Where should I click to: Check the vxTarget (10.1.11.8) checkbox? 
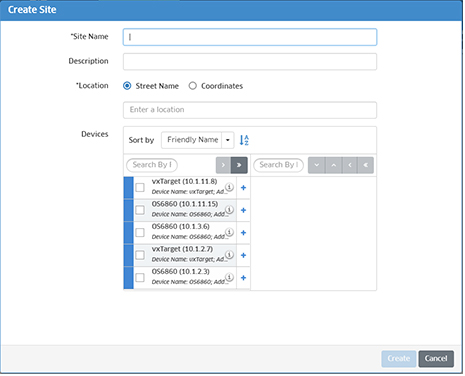point(140,188)
